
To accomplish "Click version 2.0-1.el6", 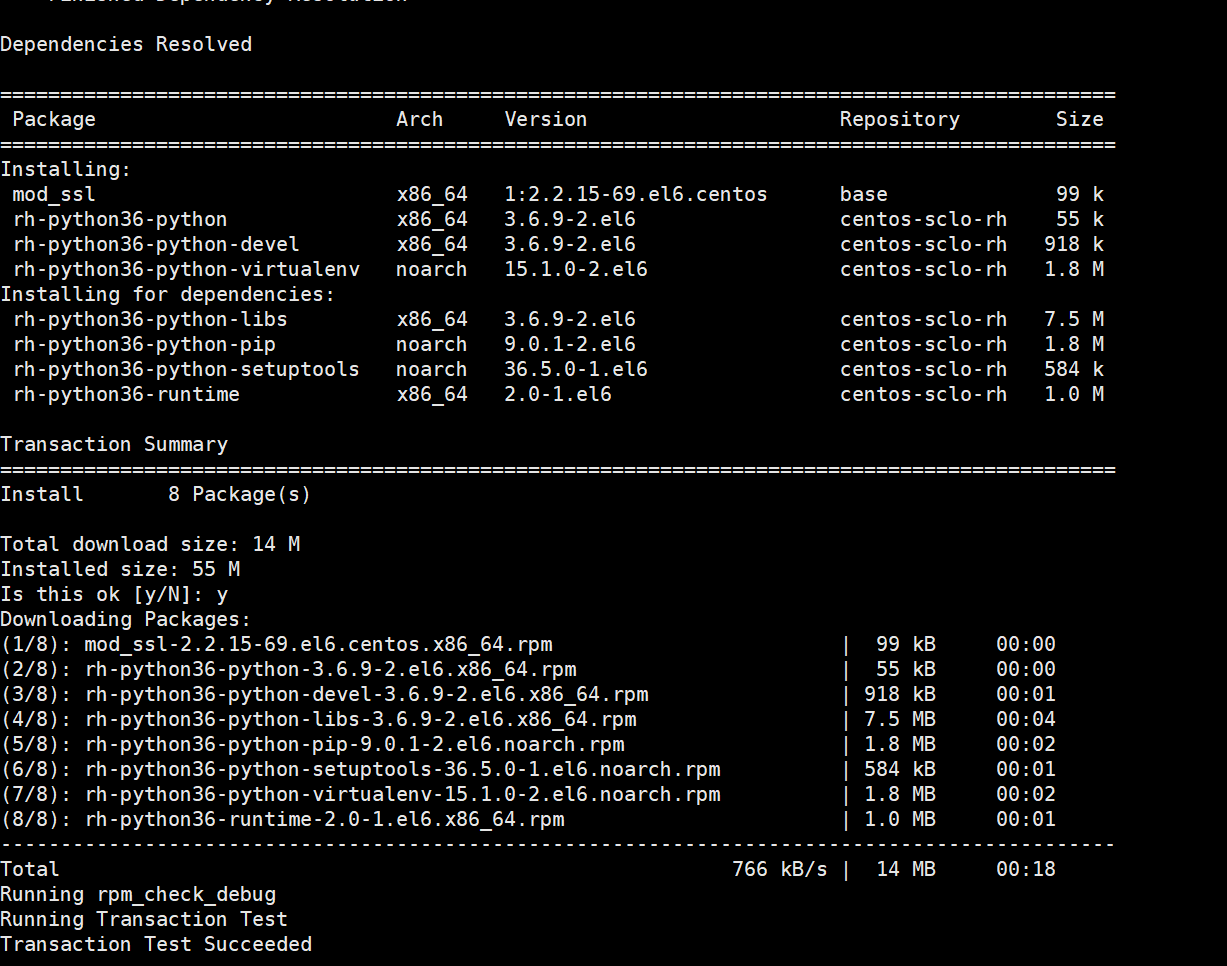I will click(558, 394).
